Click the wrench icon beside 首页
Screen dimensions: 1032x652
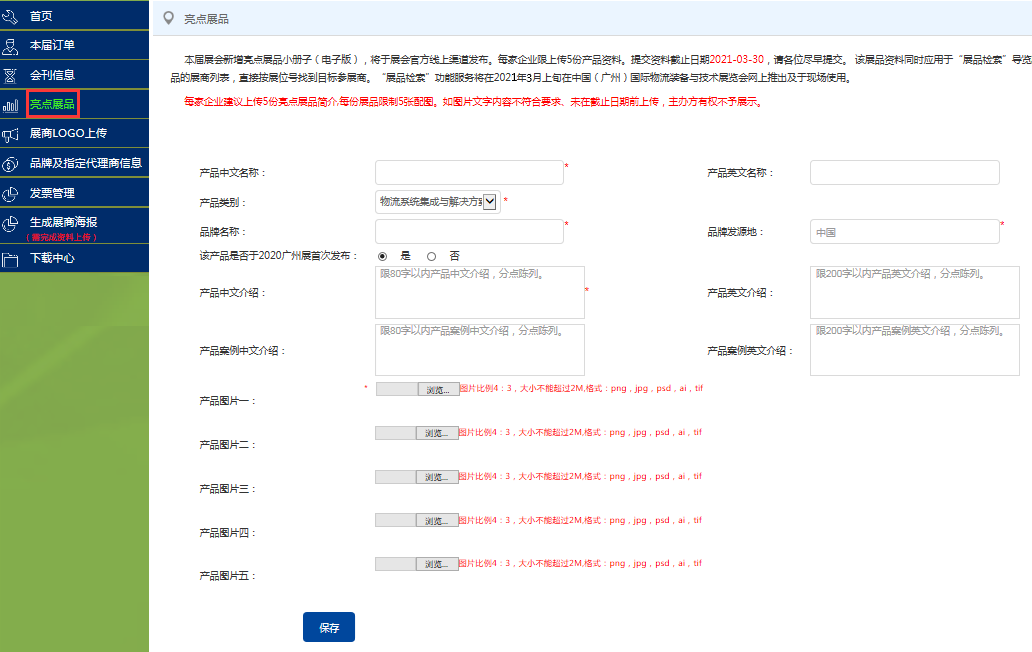pyautogui.click(x=11, y=16)
